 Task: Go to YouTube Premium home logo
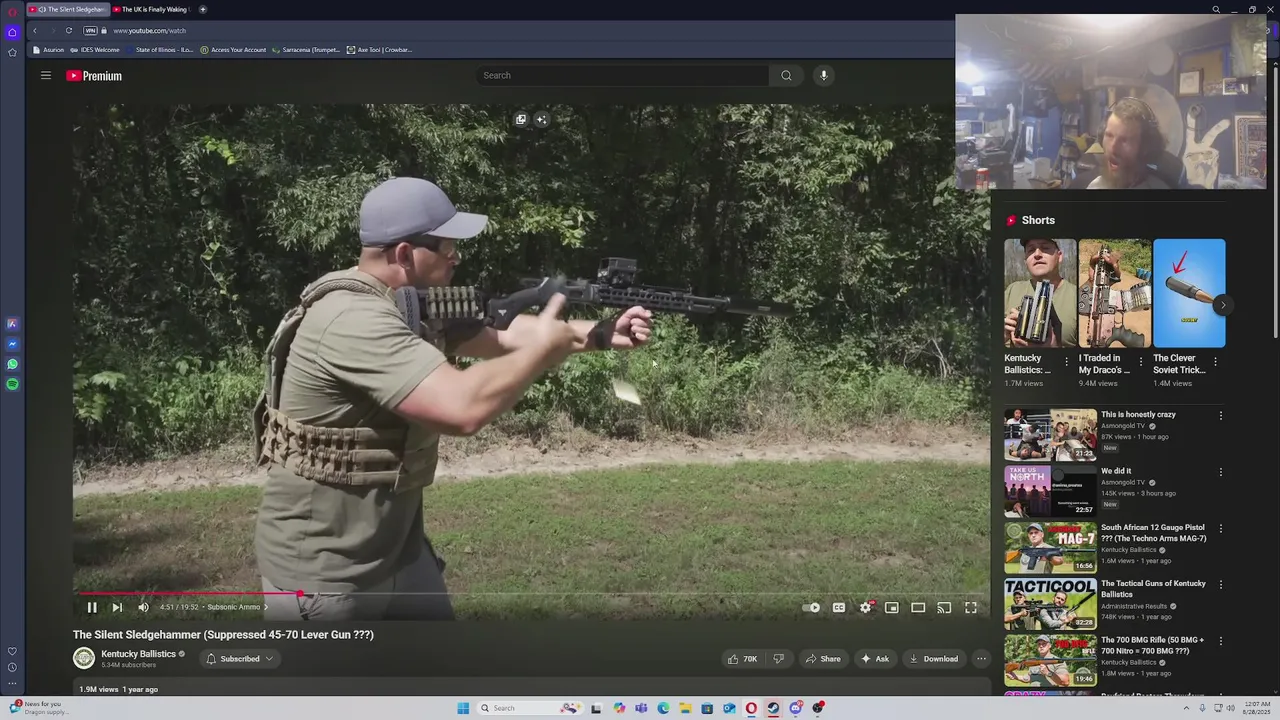click(94, 76)
